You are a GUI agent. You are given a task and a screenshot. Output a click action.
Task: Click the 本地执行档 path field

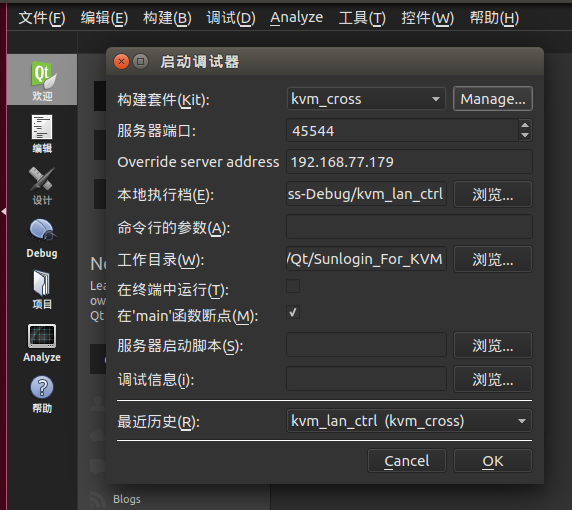[x=366, y=194]
